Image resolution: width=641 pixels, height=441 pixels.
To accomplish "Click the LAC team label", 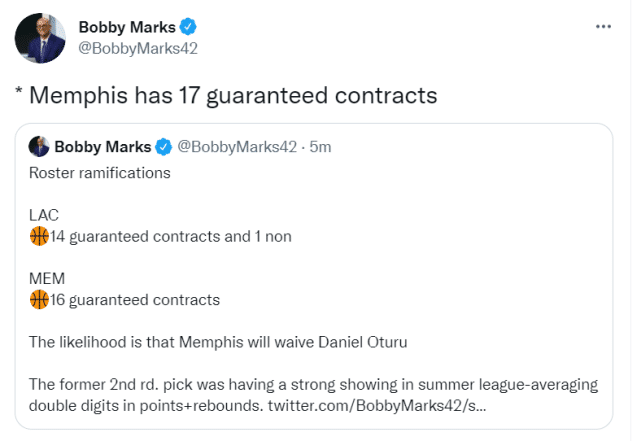I will pyautogui.click(x=44, y=215).
